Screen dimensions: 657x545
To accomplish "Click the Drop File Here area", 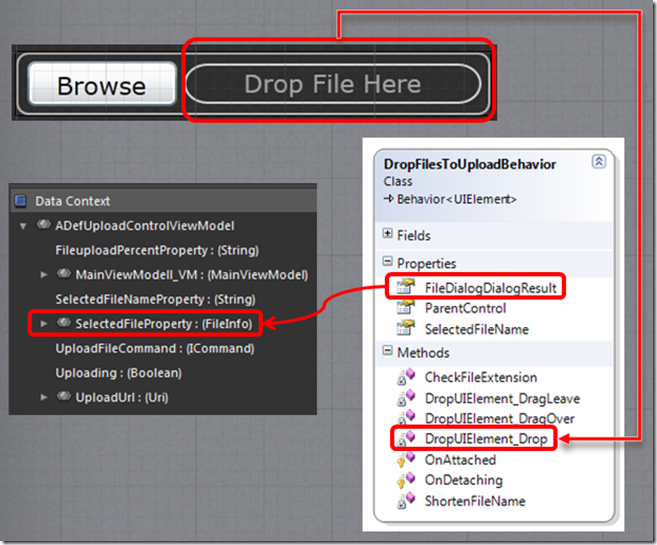I will click(x=334, y=84).
